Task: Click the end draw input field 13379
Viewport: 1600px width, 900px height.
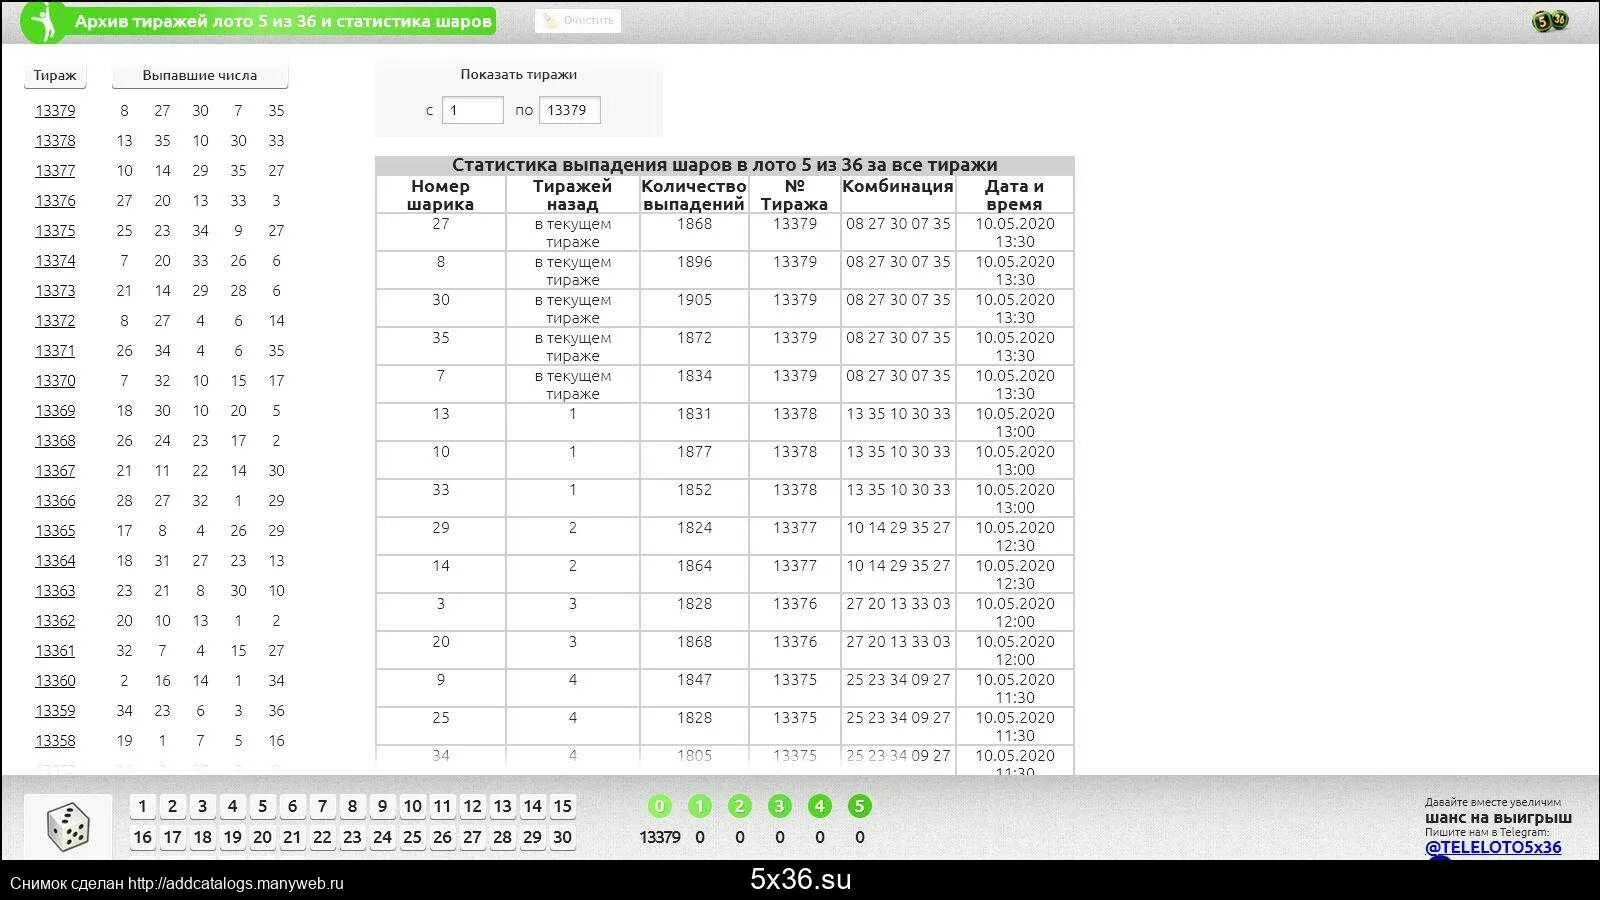Action: pos(570,110)
